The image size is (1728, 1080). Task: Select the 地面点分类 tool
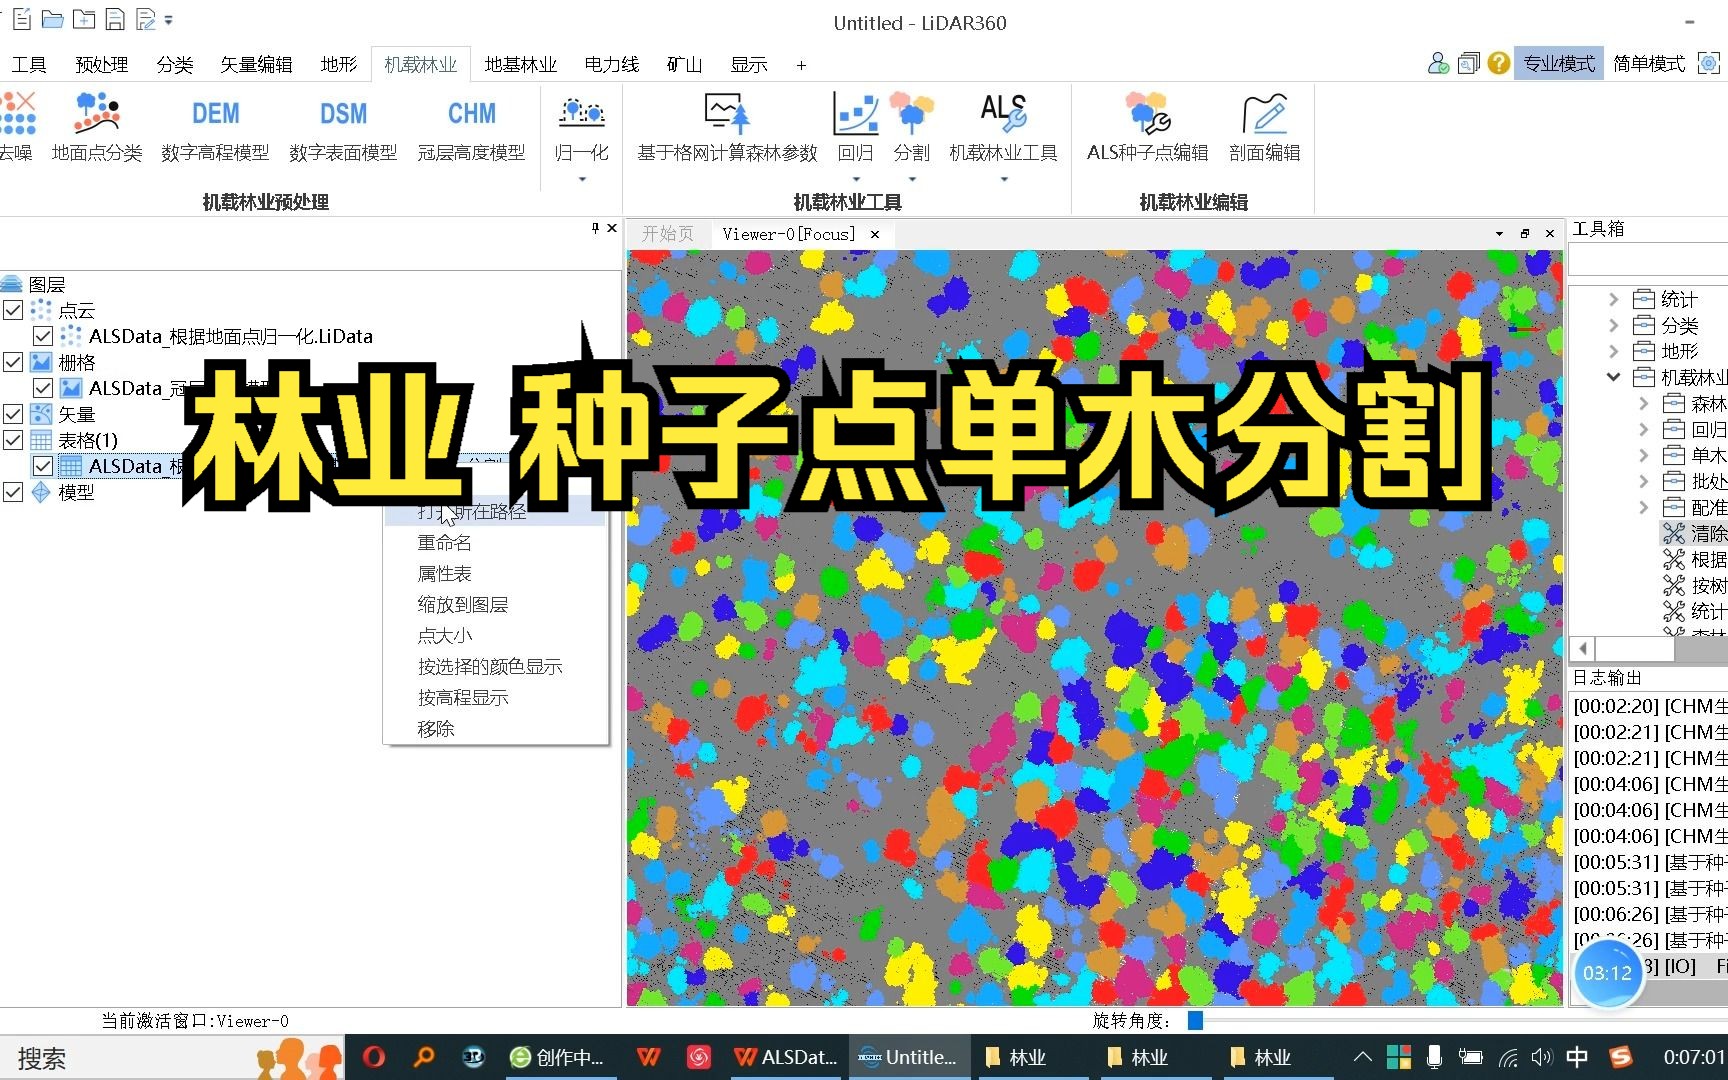click(x=96, y=130)
